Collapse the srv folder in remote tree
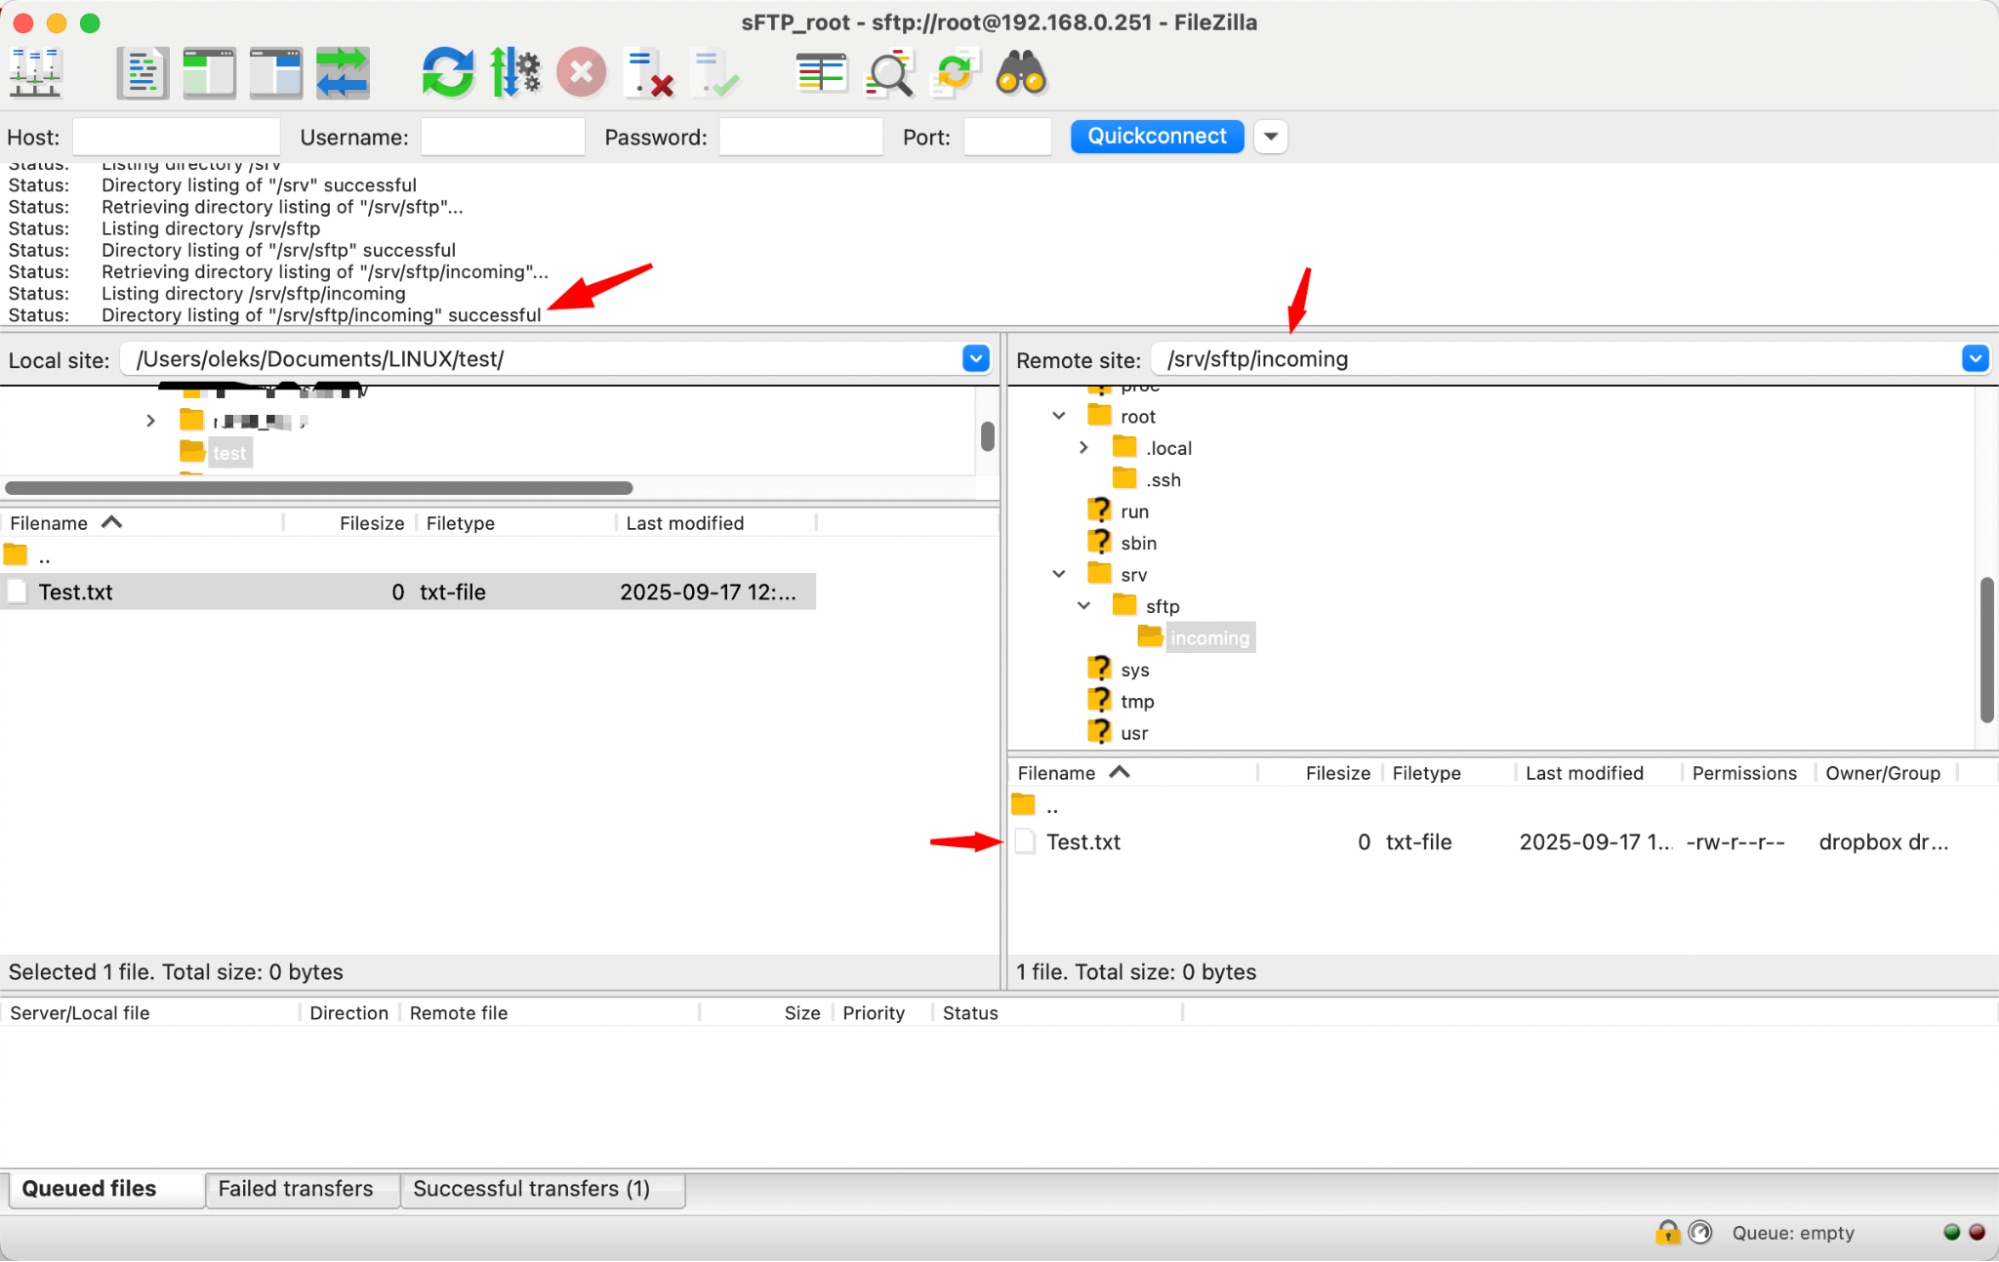 [1059, 574]
